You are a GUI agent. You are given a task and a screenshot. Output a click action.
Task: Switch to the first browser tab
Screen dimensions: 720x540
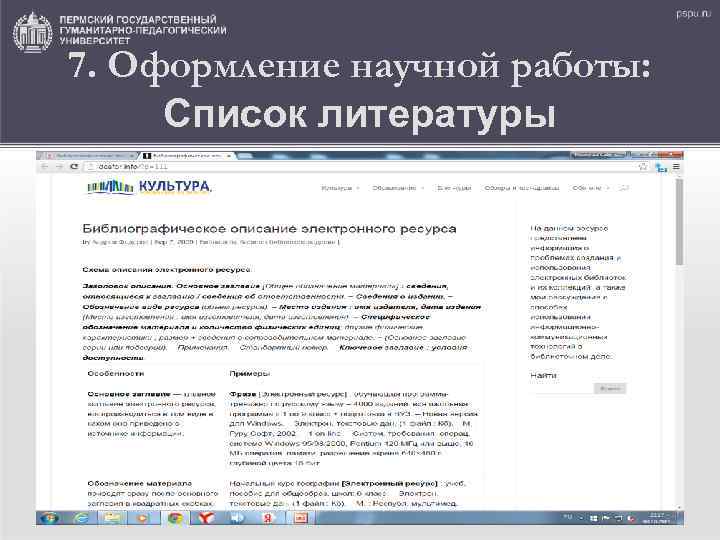(x=88, y=156)
